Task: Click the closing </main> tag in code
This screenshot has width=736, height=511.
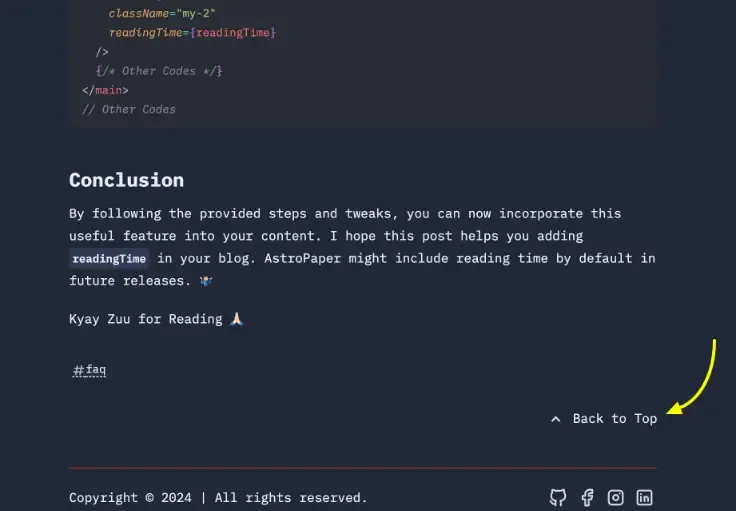Action: click(105, 90)
